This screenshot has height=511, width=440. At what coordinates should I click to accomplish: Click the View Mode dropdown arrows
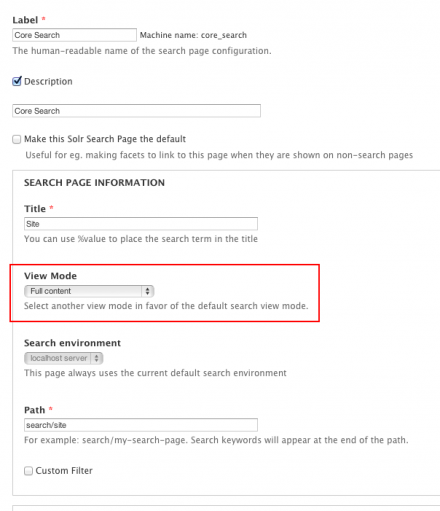click(147, 291)
